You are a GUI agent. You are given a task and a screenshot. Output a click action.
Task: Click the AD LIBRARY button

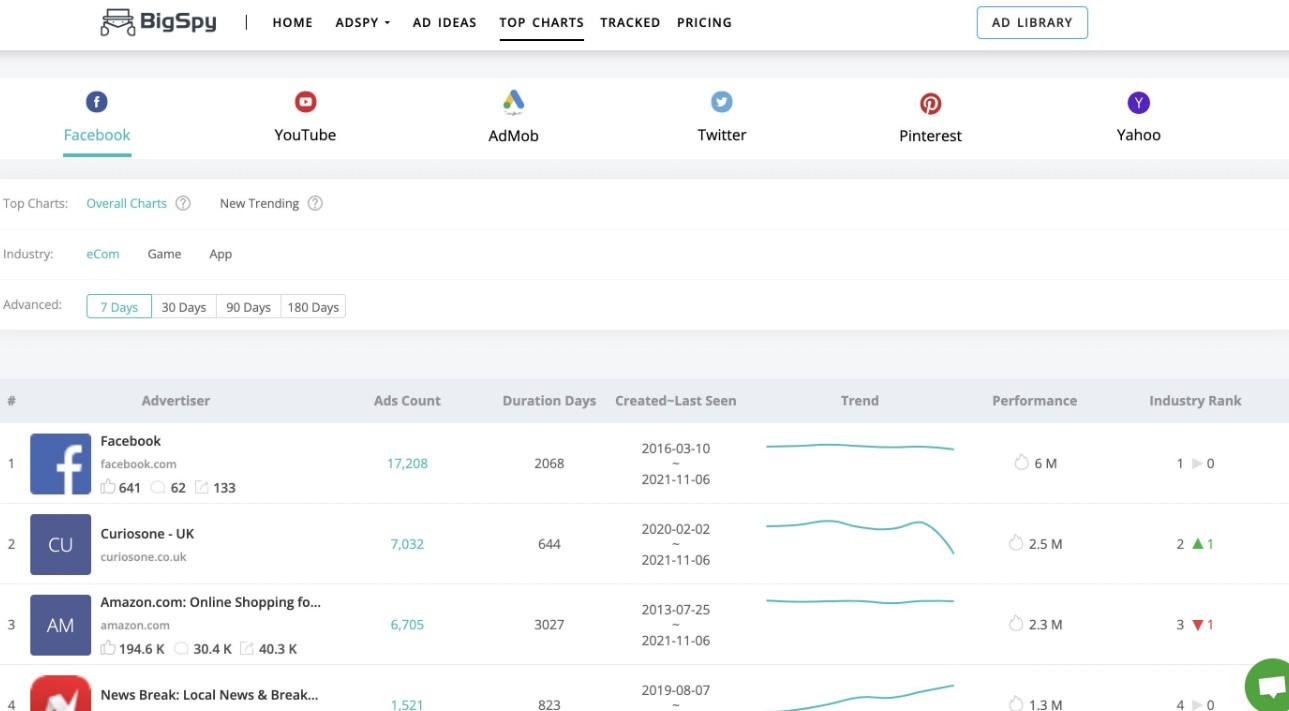(x=1032, y=23)
